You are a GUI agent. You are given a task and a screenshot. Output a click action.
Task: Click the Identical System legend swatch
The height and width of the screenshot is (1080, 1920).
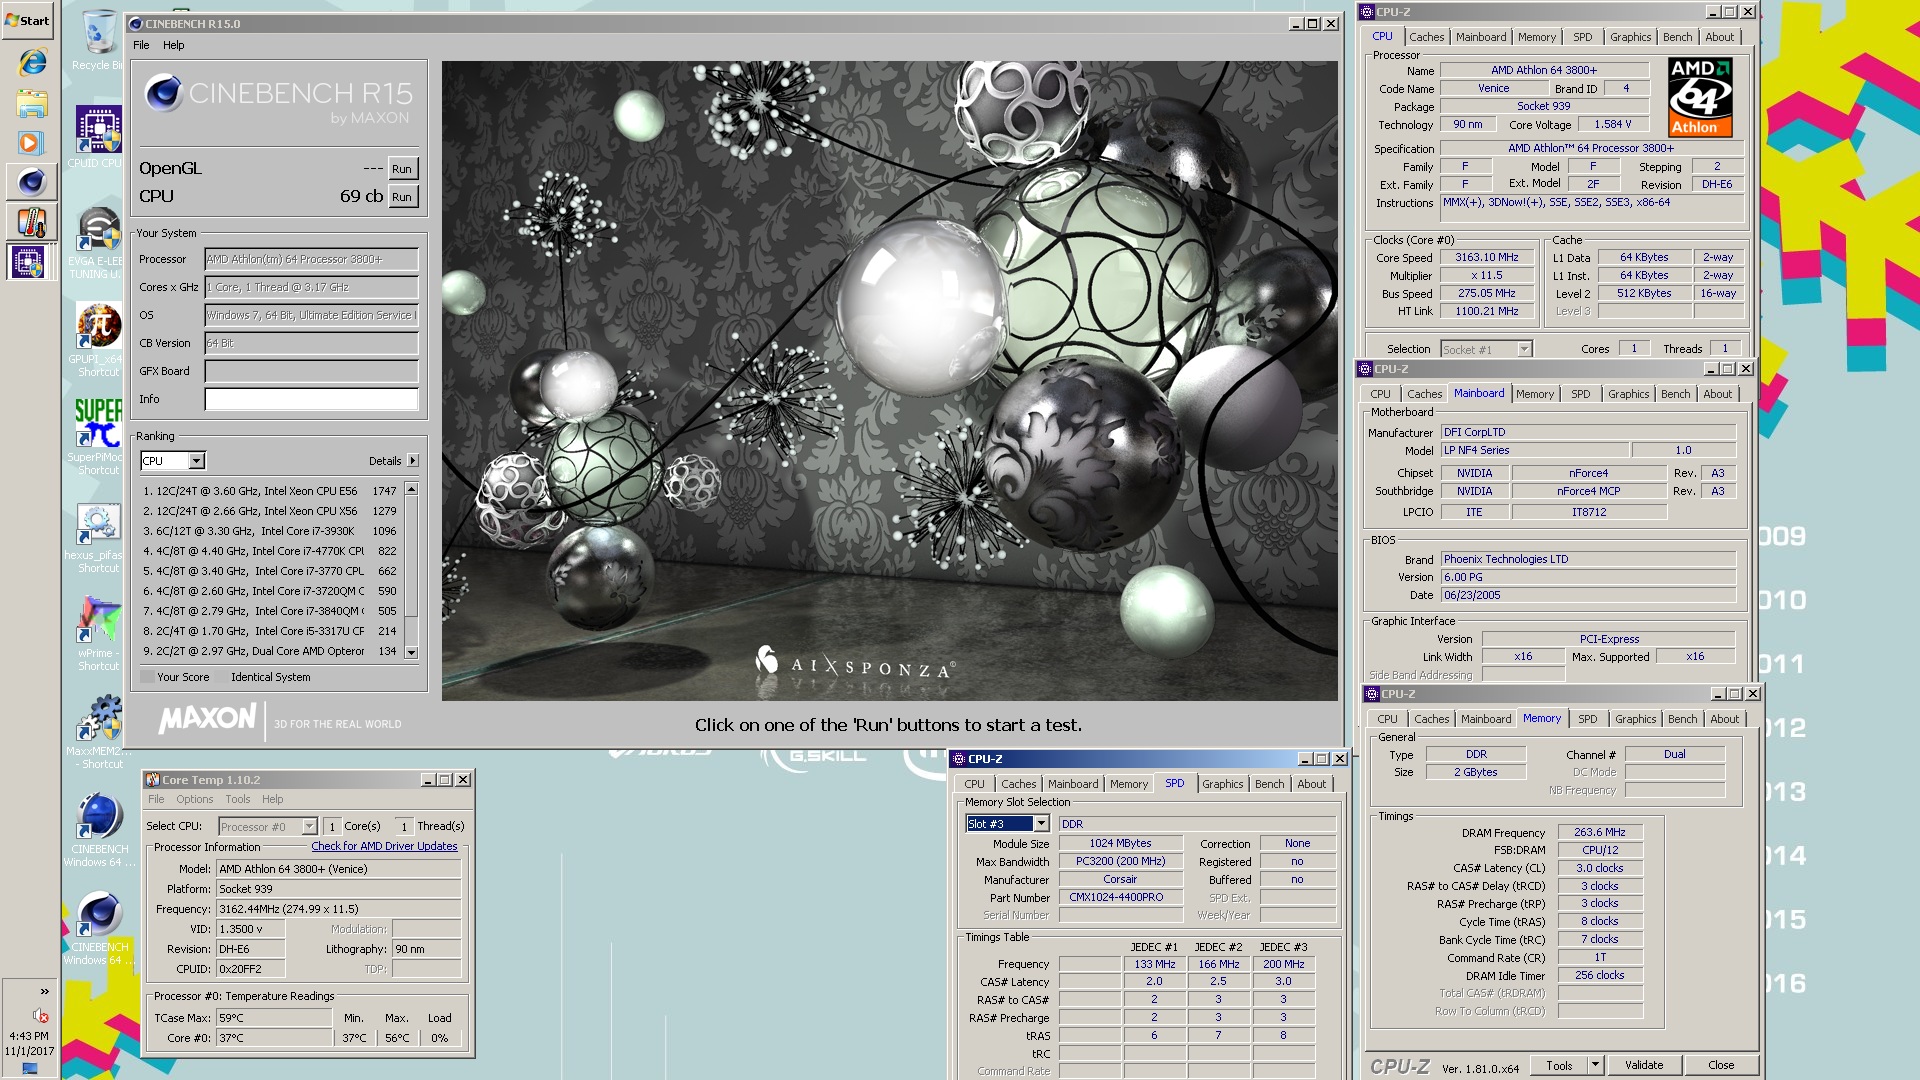coord(222,677)
